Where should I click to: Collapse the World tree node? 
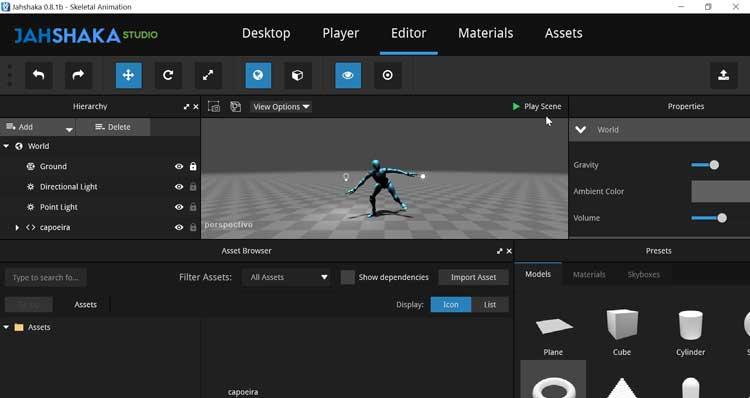pos(6,146)
